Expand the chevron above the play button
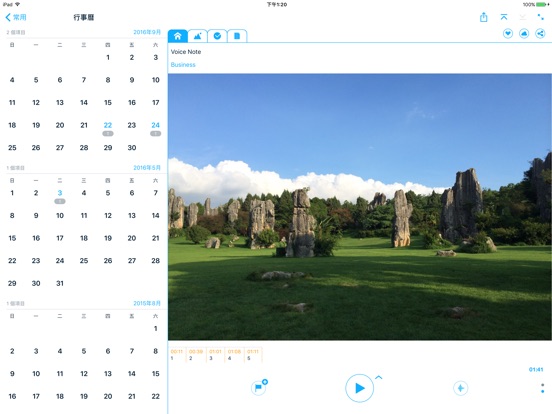Screen dimensions: 552x414 379,377
